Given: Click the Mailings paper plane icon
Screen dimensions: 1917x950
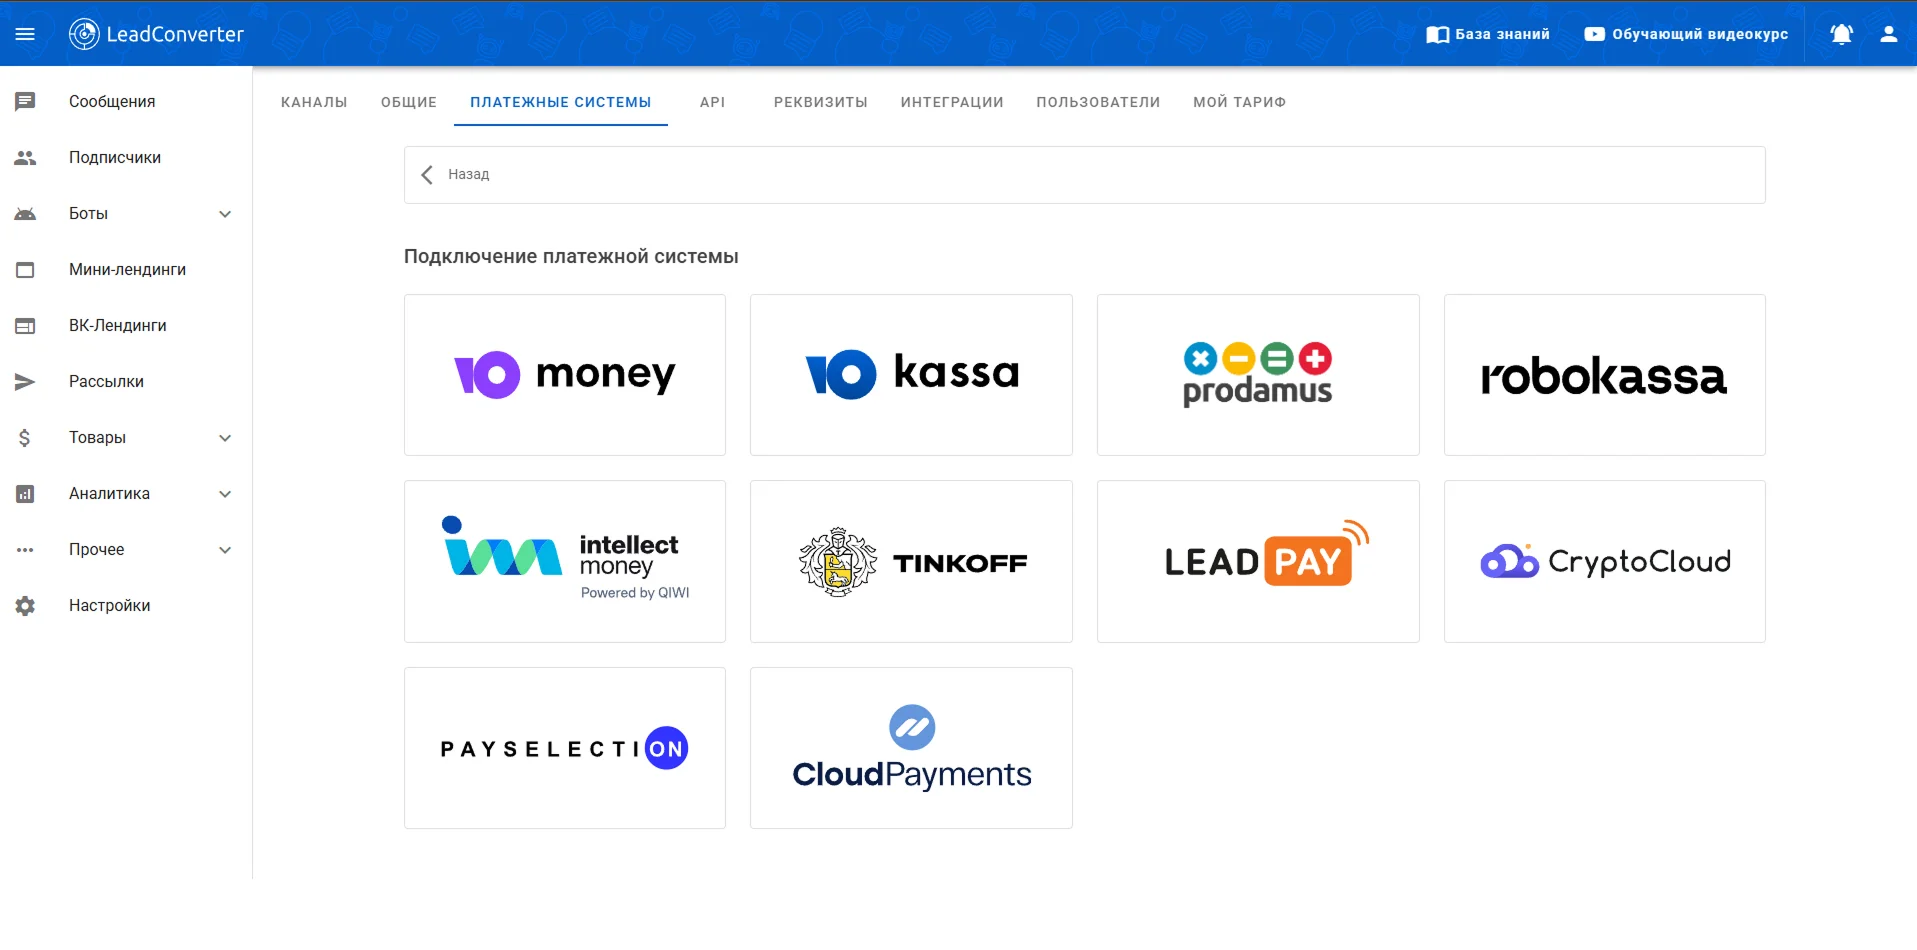Looking at the screenshot, I should (25, 382).
